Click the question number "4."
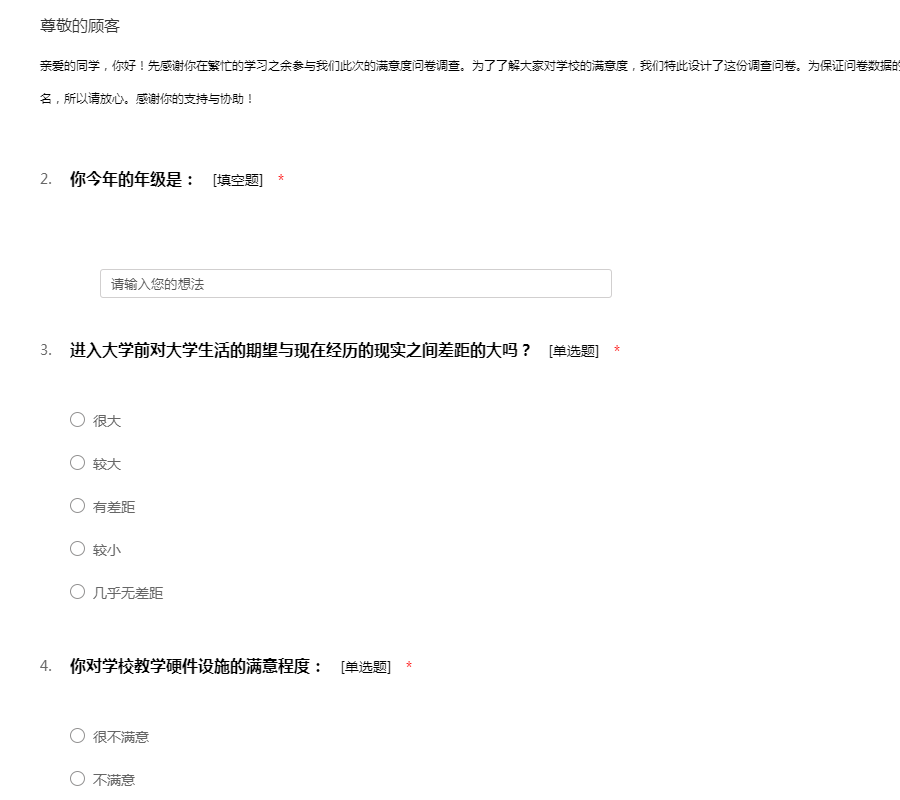 coord(46,667)
